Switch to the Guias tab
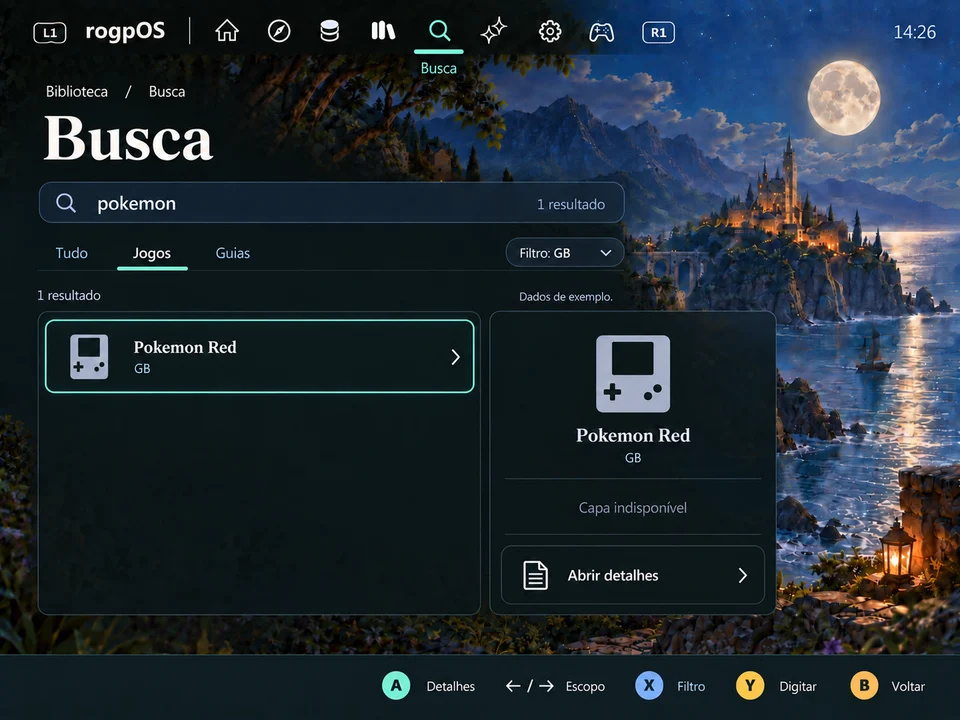 (x=233, y=253)
